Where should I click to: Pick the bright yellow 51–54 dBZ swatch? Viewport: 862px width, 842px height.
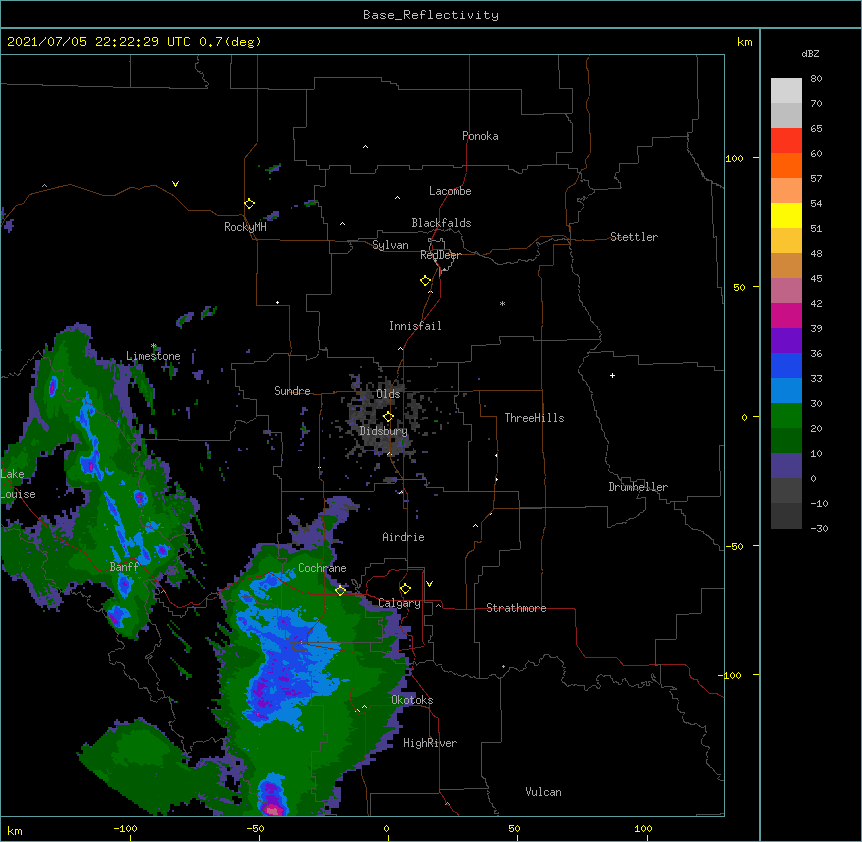(x=786, y=215)
